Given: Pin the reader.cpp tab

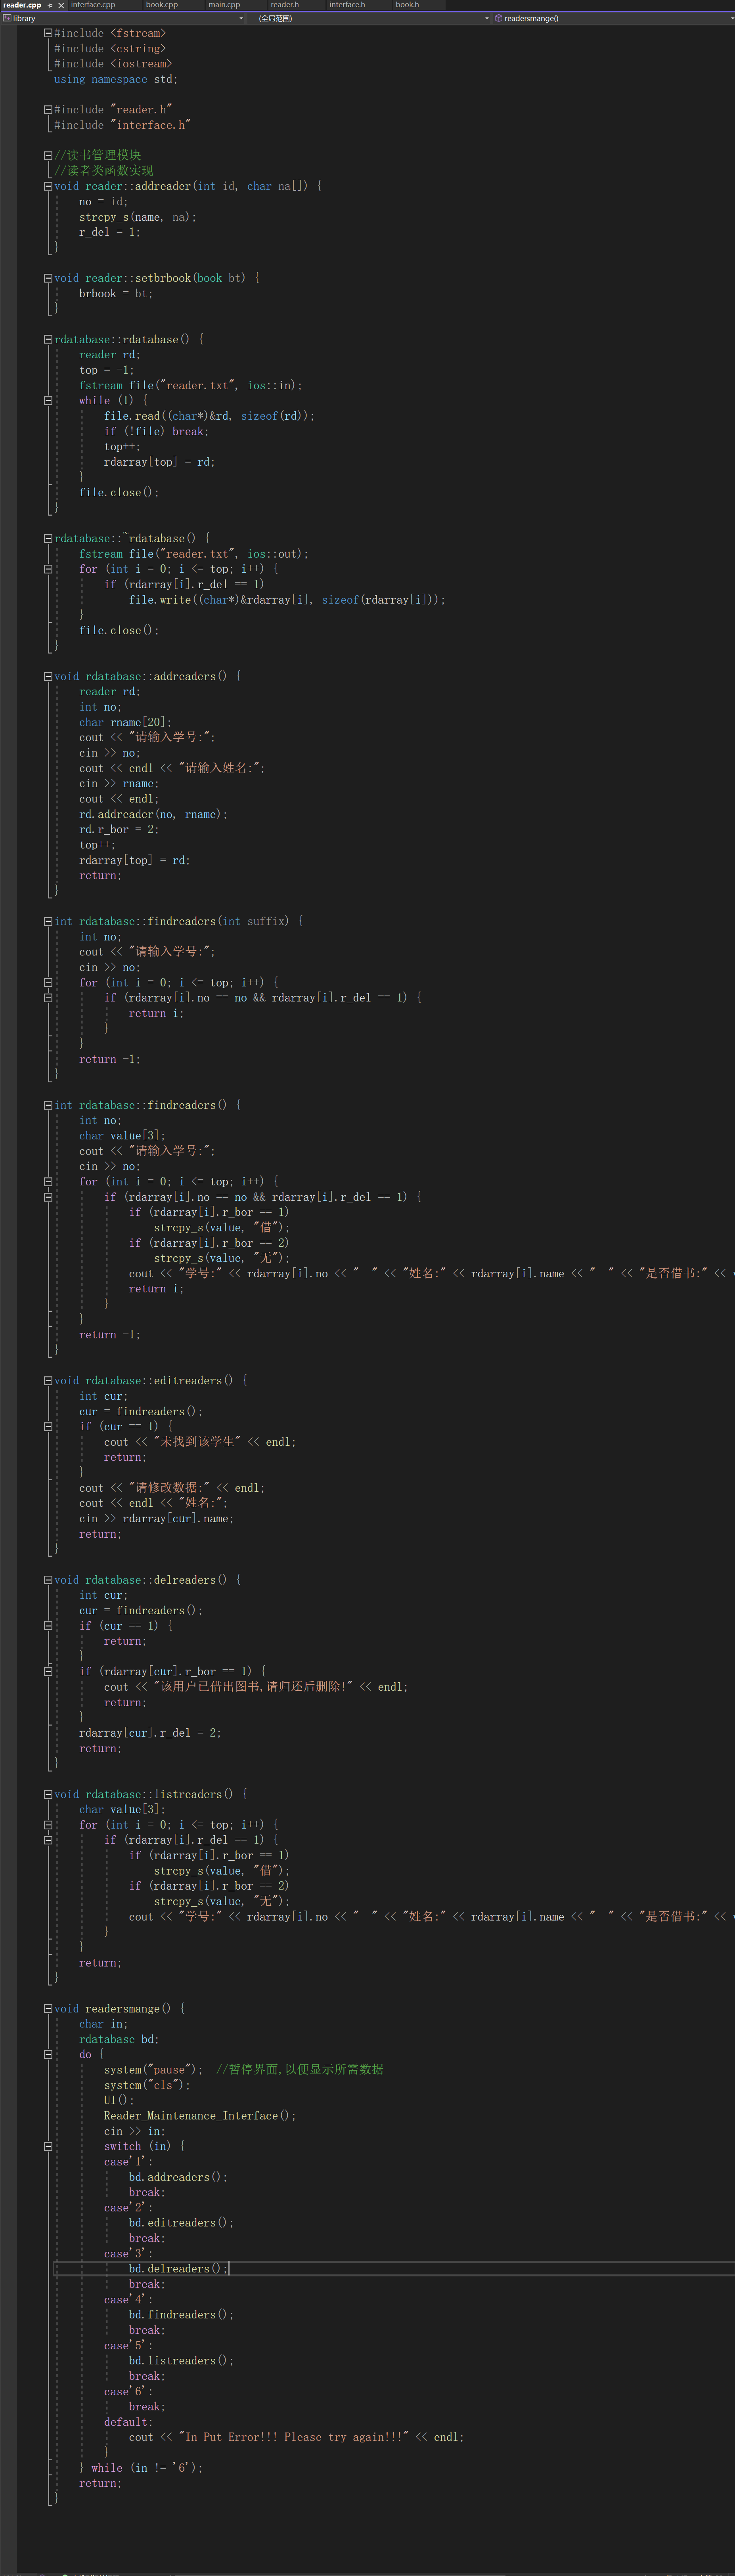Looking at the screenshot, I should pos(50,5).
